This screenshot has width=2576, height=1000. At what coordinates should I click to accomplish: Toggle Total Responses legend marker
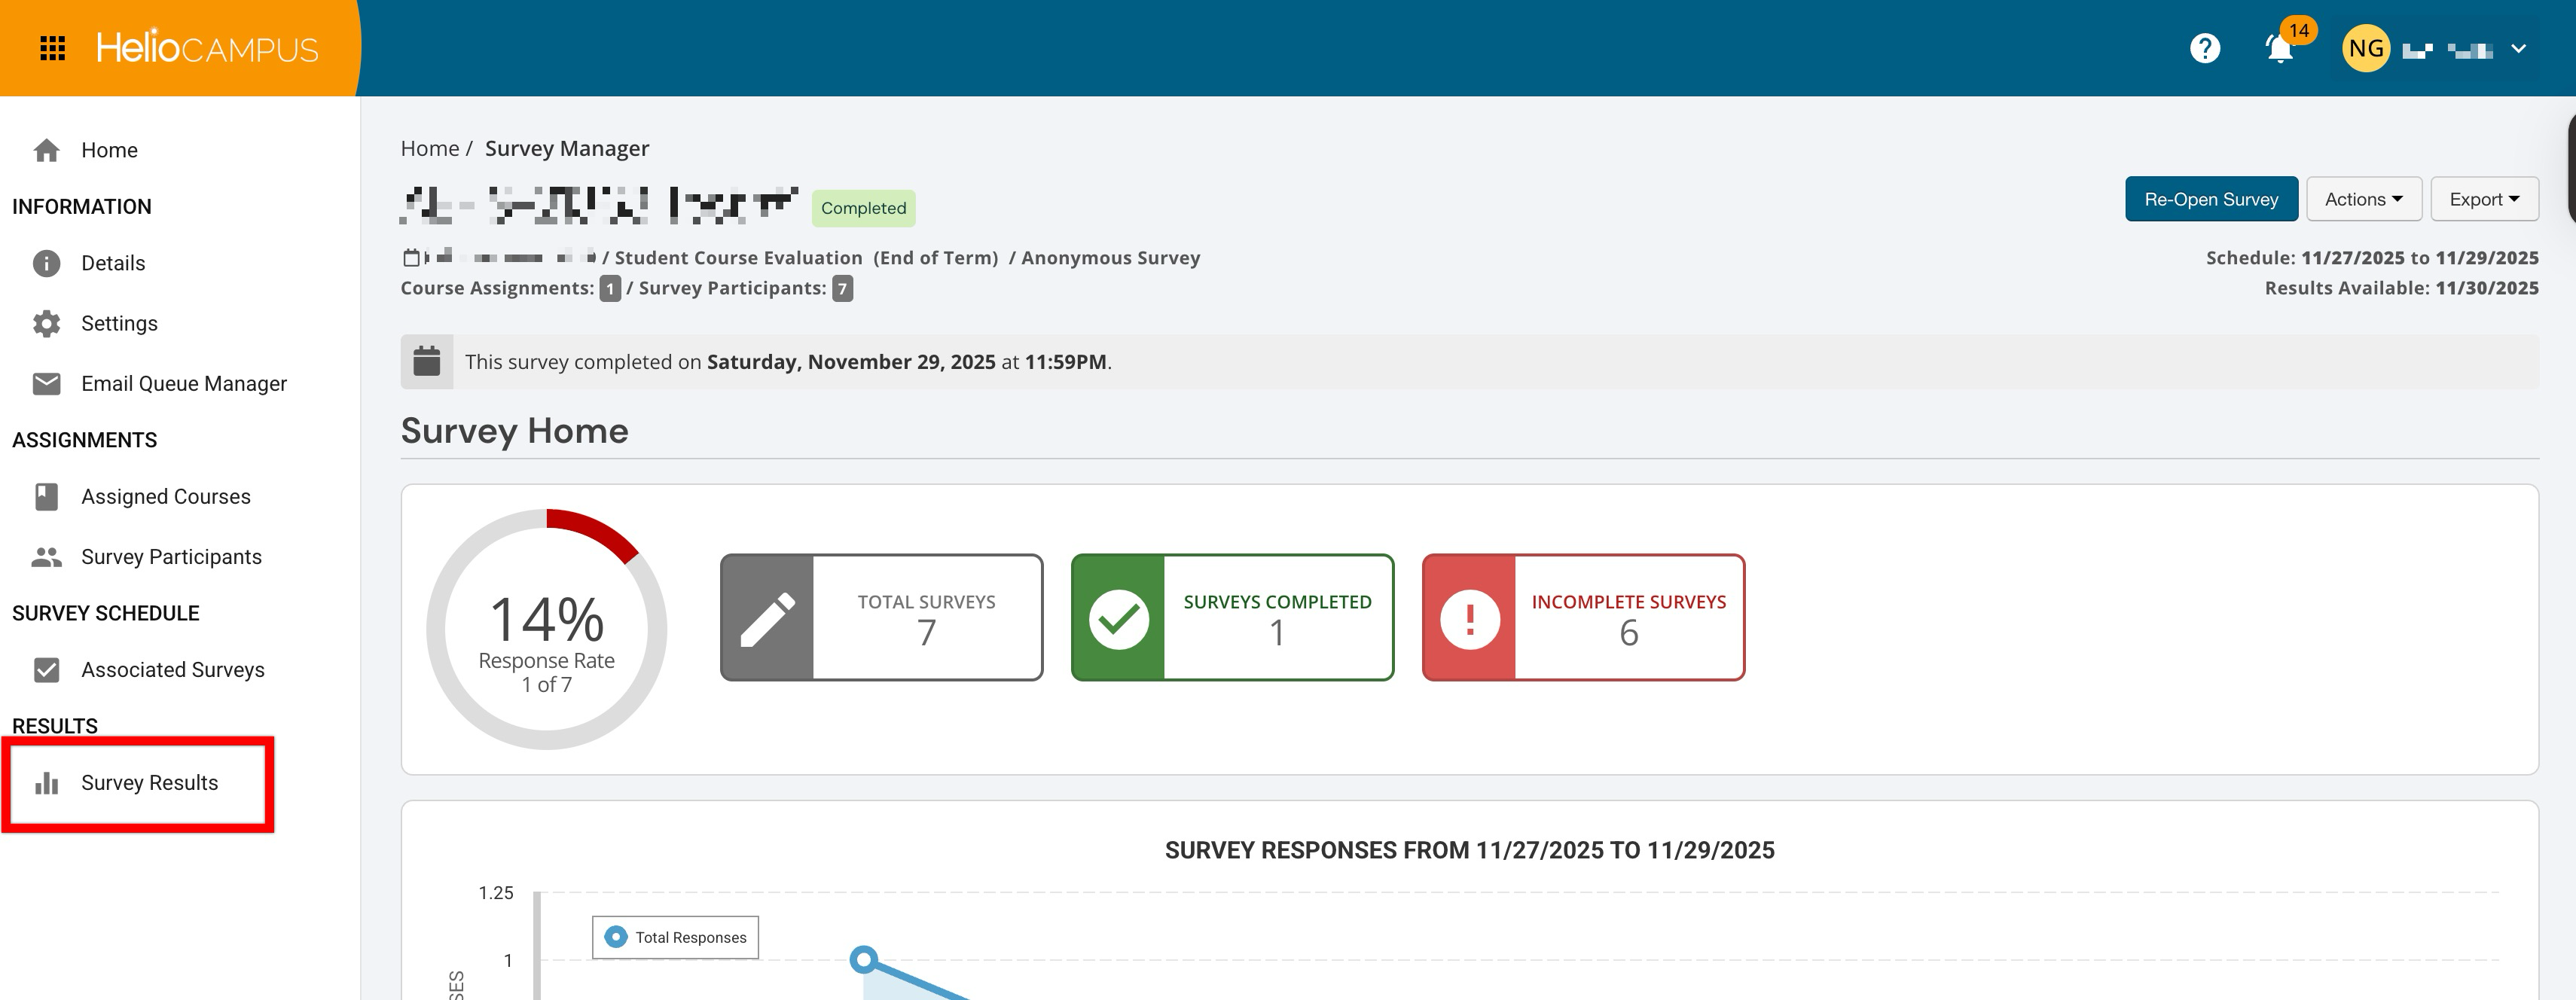(616, 937)
